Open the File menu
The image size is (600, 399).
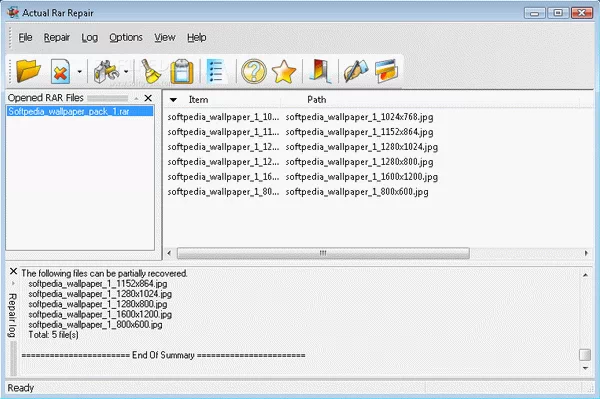coord(25,37)
